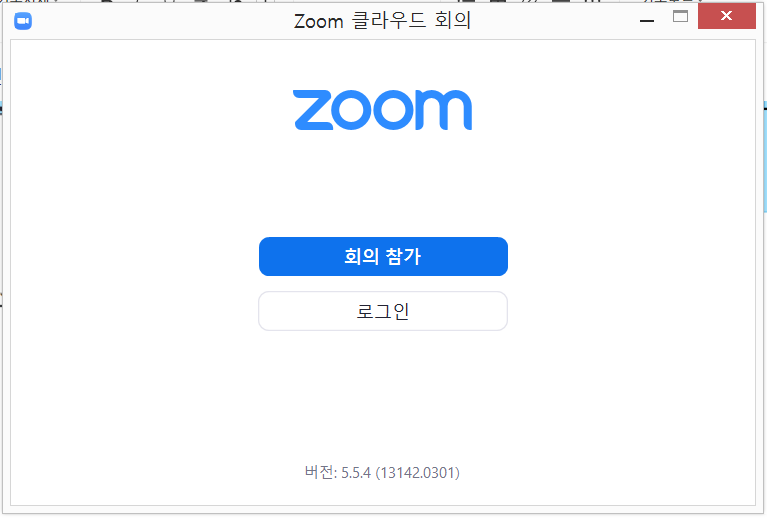Close the Zoom window with red X

(726, 16)
